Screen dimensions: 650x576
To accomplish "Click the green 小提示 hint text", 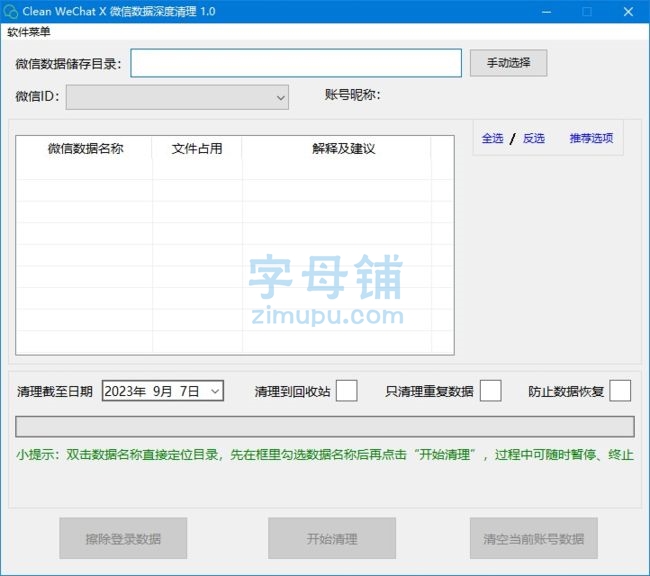I will pos(325,454).
